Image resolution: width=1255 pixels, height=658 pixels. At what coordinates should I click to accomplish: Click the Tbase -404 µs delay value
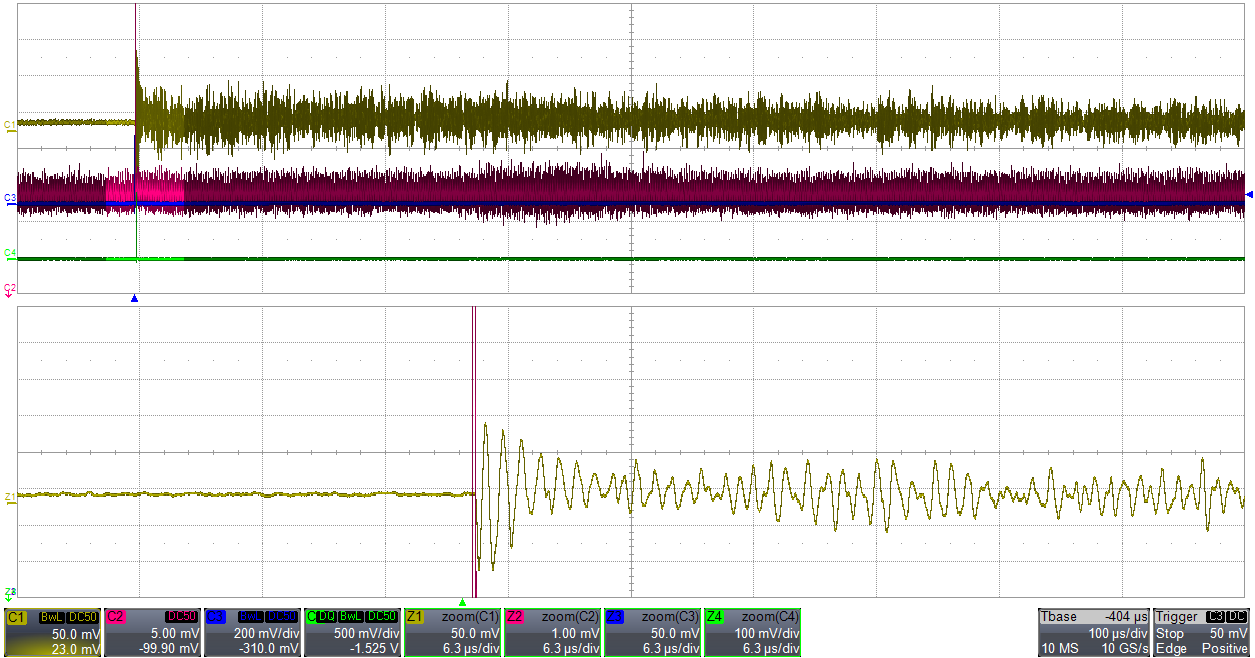(x=1125, y=617)
